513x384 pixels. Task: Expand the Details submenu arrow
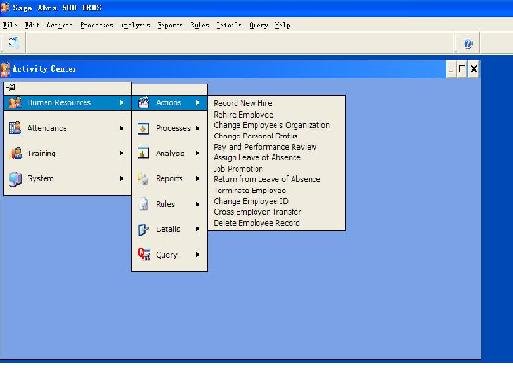click(198, 229)
